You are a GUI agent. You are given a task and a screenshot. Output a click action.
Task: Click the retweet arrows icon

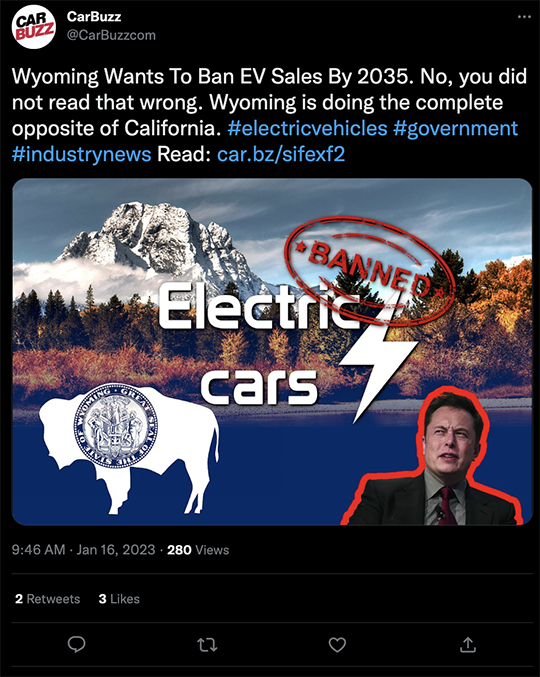[x=207, y=645]
